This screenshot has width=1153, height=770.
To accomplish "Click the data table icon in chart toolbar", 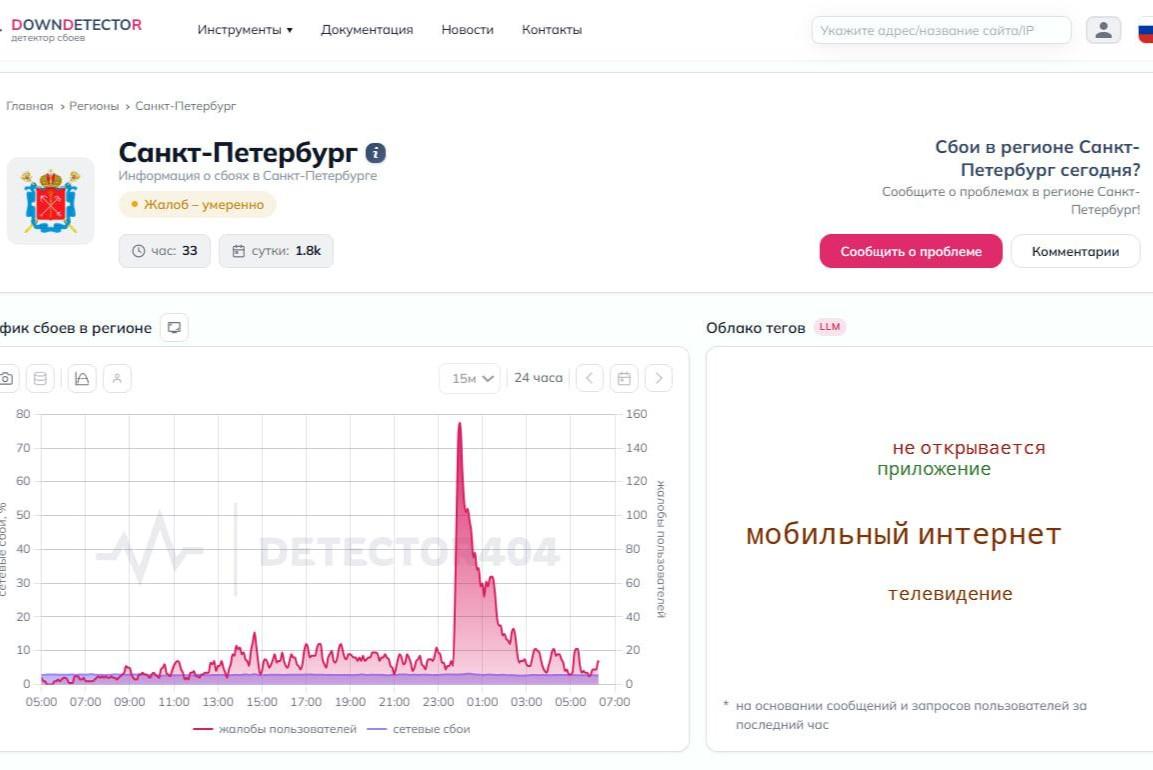I will click(40, 379).
